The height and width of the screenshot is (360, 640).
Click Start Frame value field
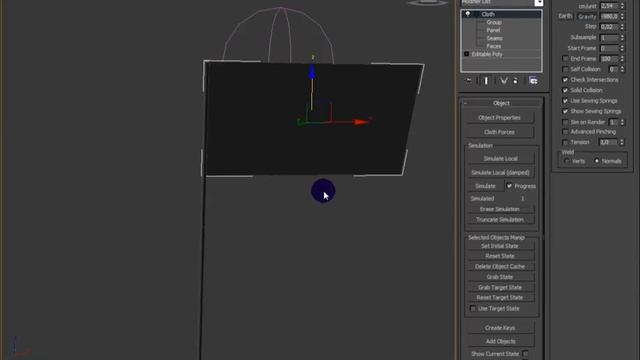point(609,48)
